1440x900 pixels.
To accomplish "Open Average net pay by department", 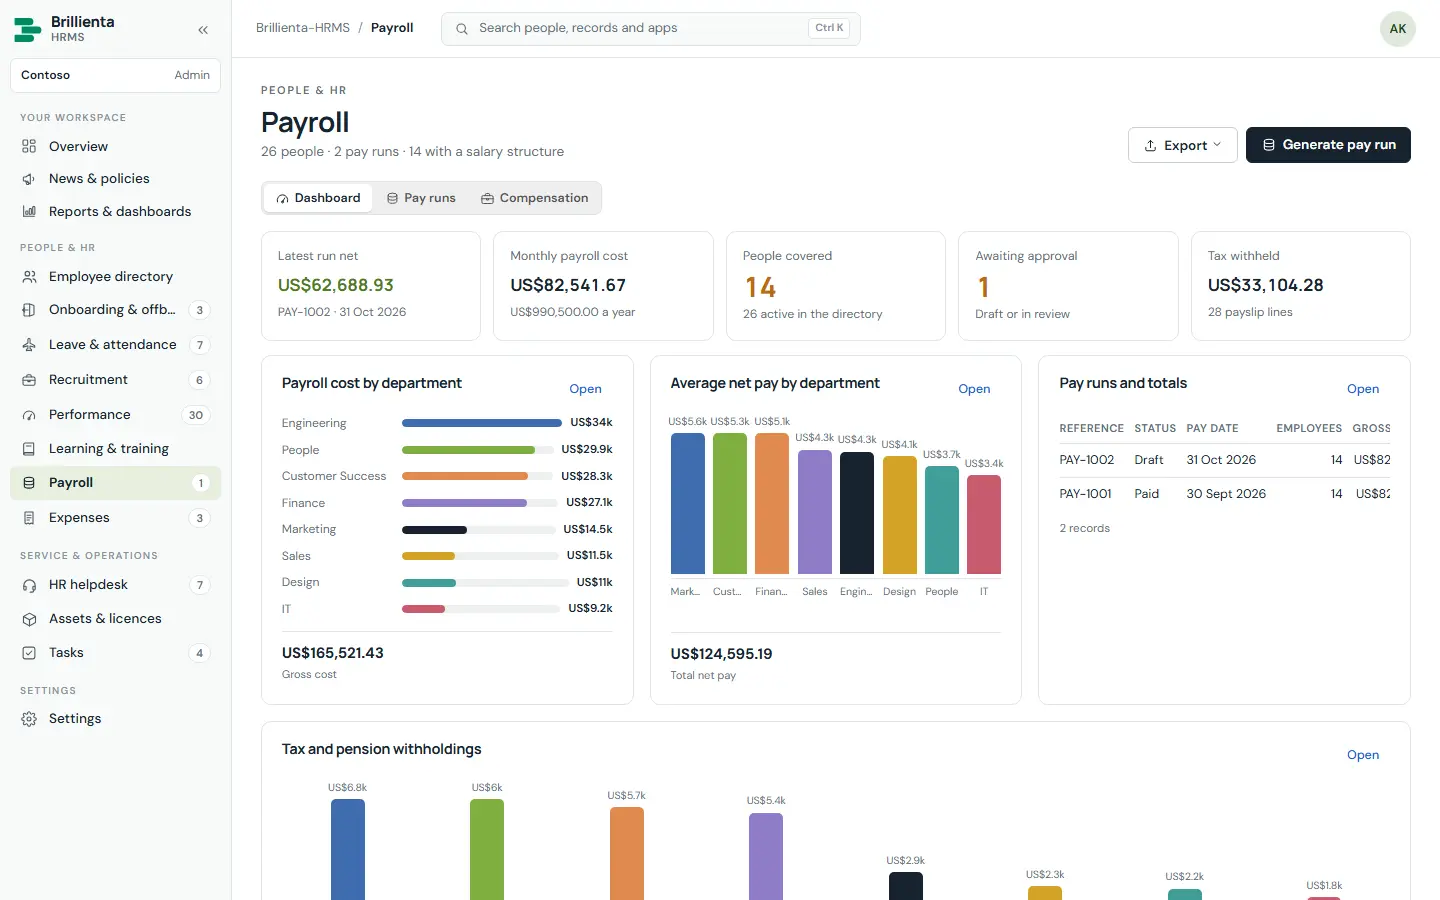I will point(974,389).
